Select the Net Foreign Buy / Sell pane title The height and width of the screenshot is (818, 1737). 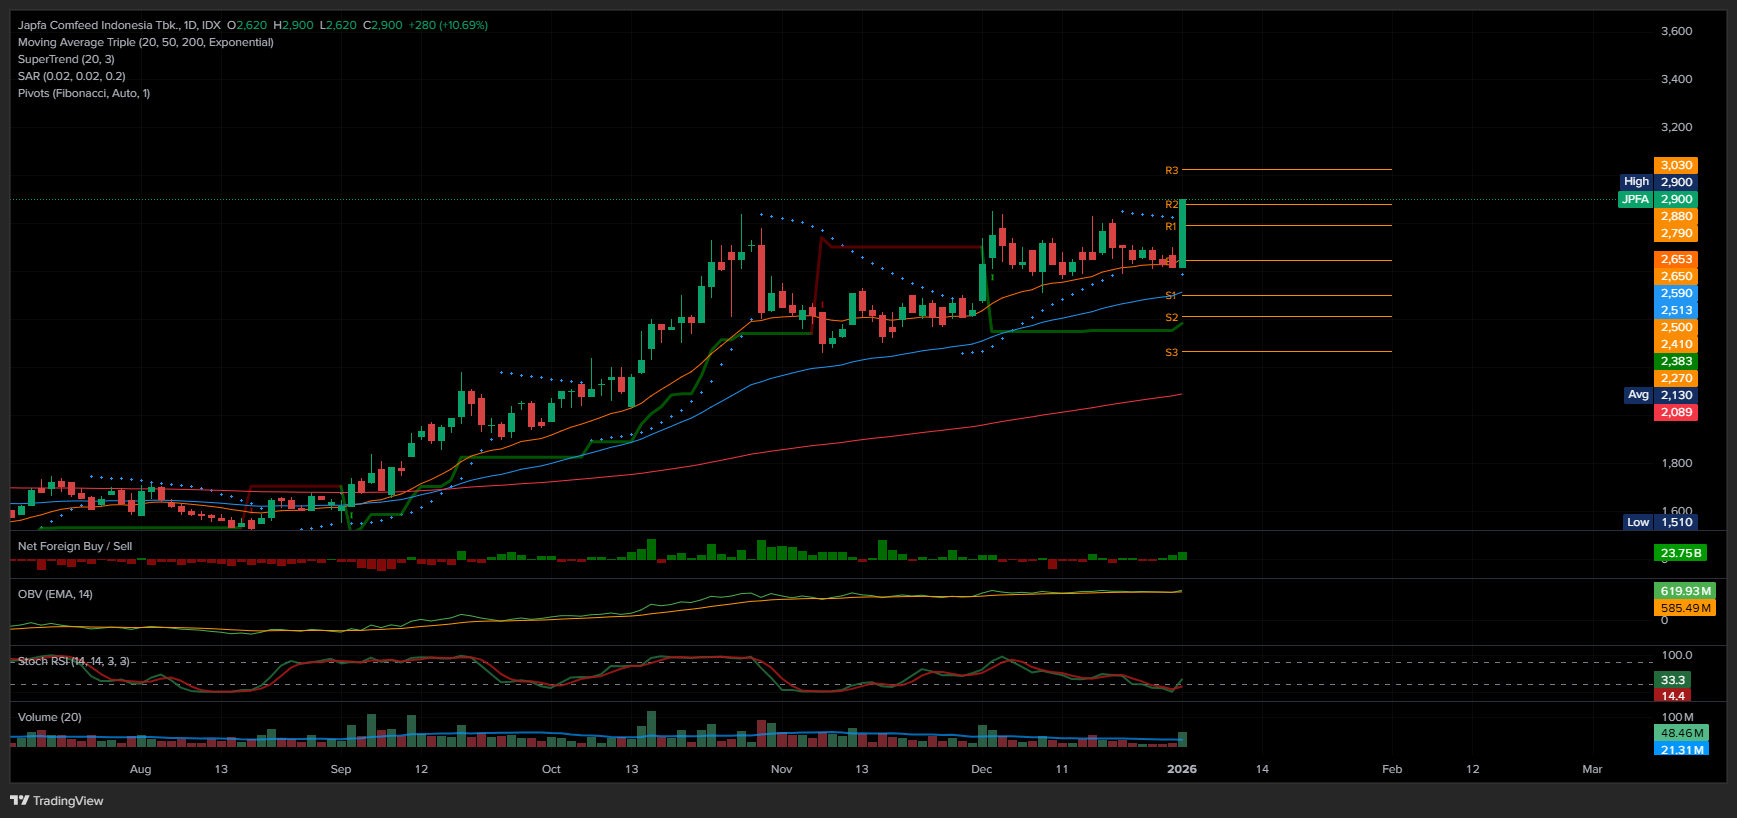pyautogui.click(x=75, y=546)
